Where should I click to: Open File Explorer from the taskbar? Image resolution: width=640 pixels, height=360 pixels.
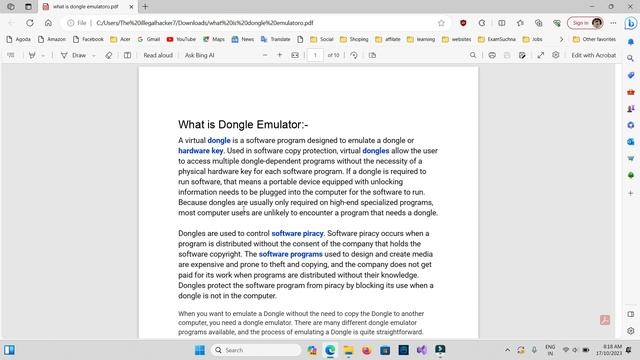348,350
